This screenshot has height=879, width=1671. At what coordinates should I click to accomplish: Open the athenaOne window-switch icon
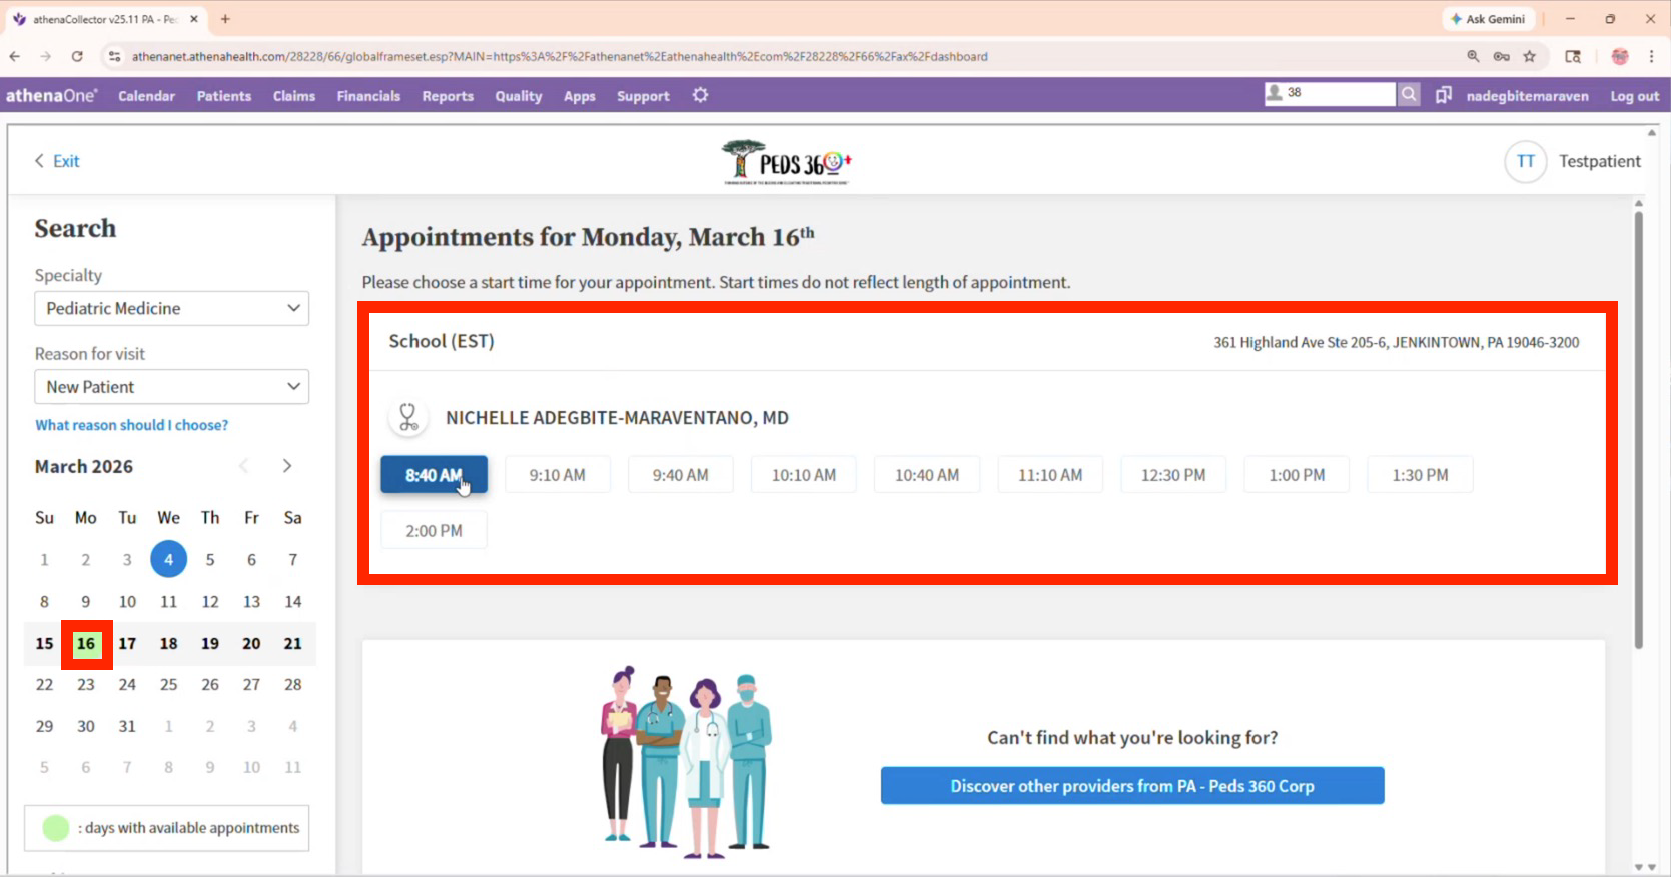[x=1443, y=95]
